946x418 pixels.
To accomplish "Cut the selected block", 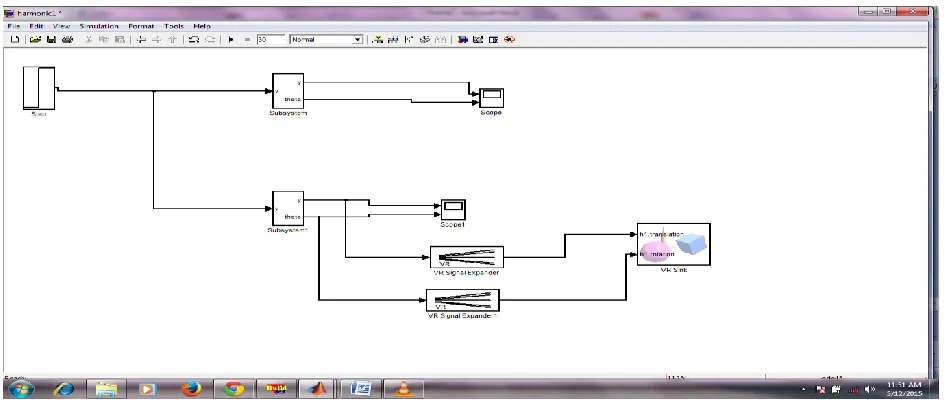I will 88,40.
